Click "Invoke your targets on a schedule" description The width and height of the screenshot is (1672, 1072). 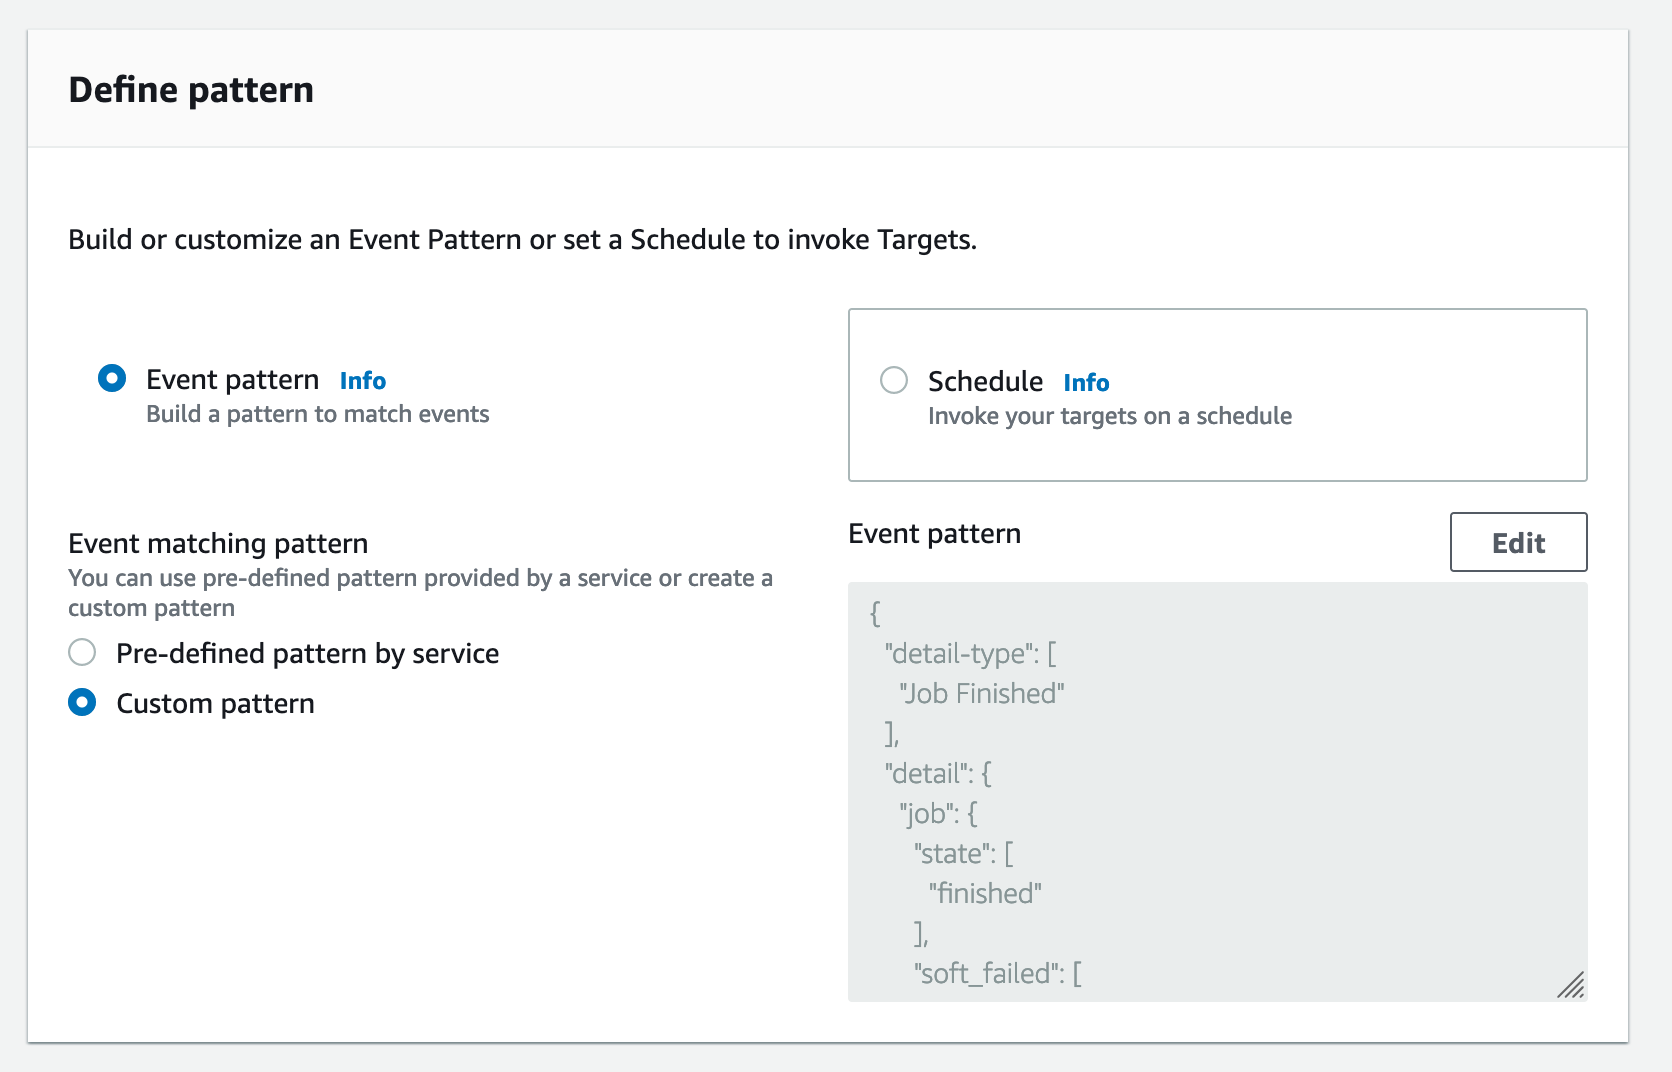(x=1109, y=417)
